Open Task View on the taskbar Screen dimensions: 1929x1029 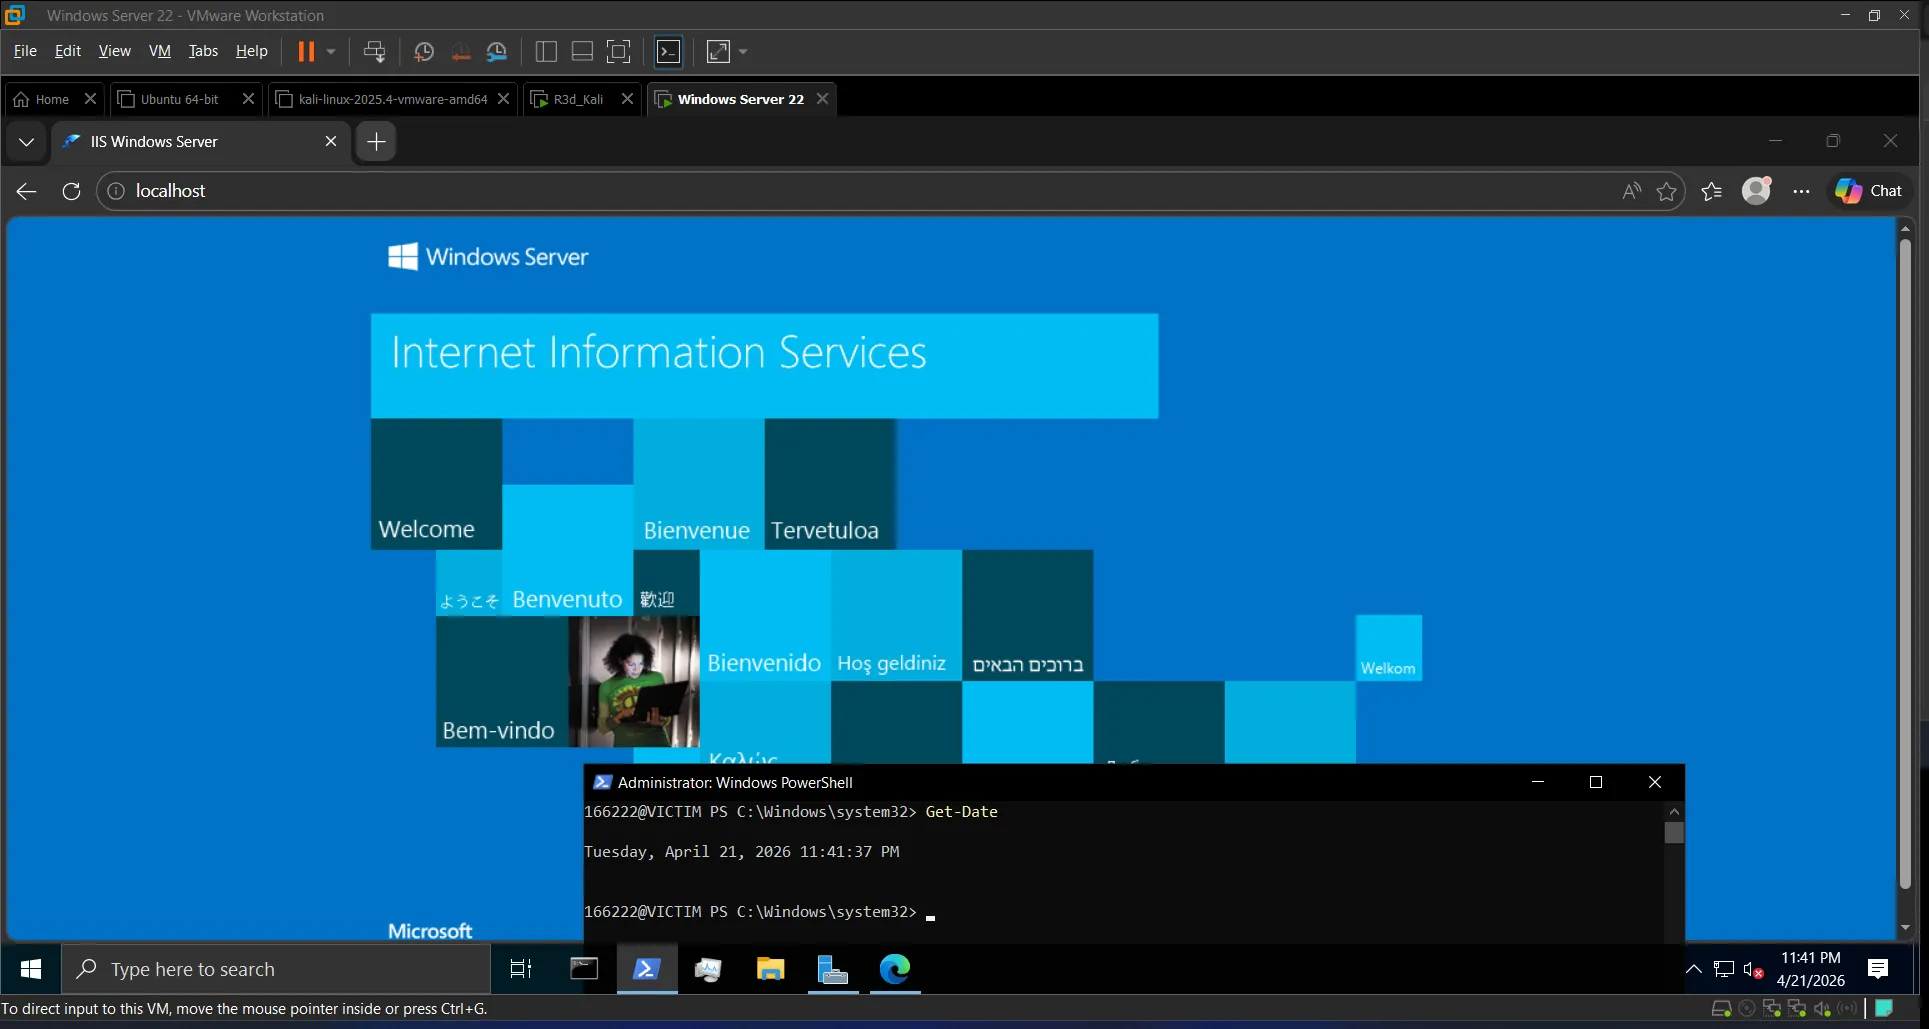(x=521, y=969)
